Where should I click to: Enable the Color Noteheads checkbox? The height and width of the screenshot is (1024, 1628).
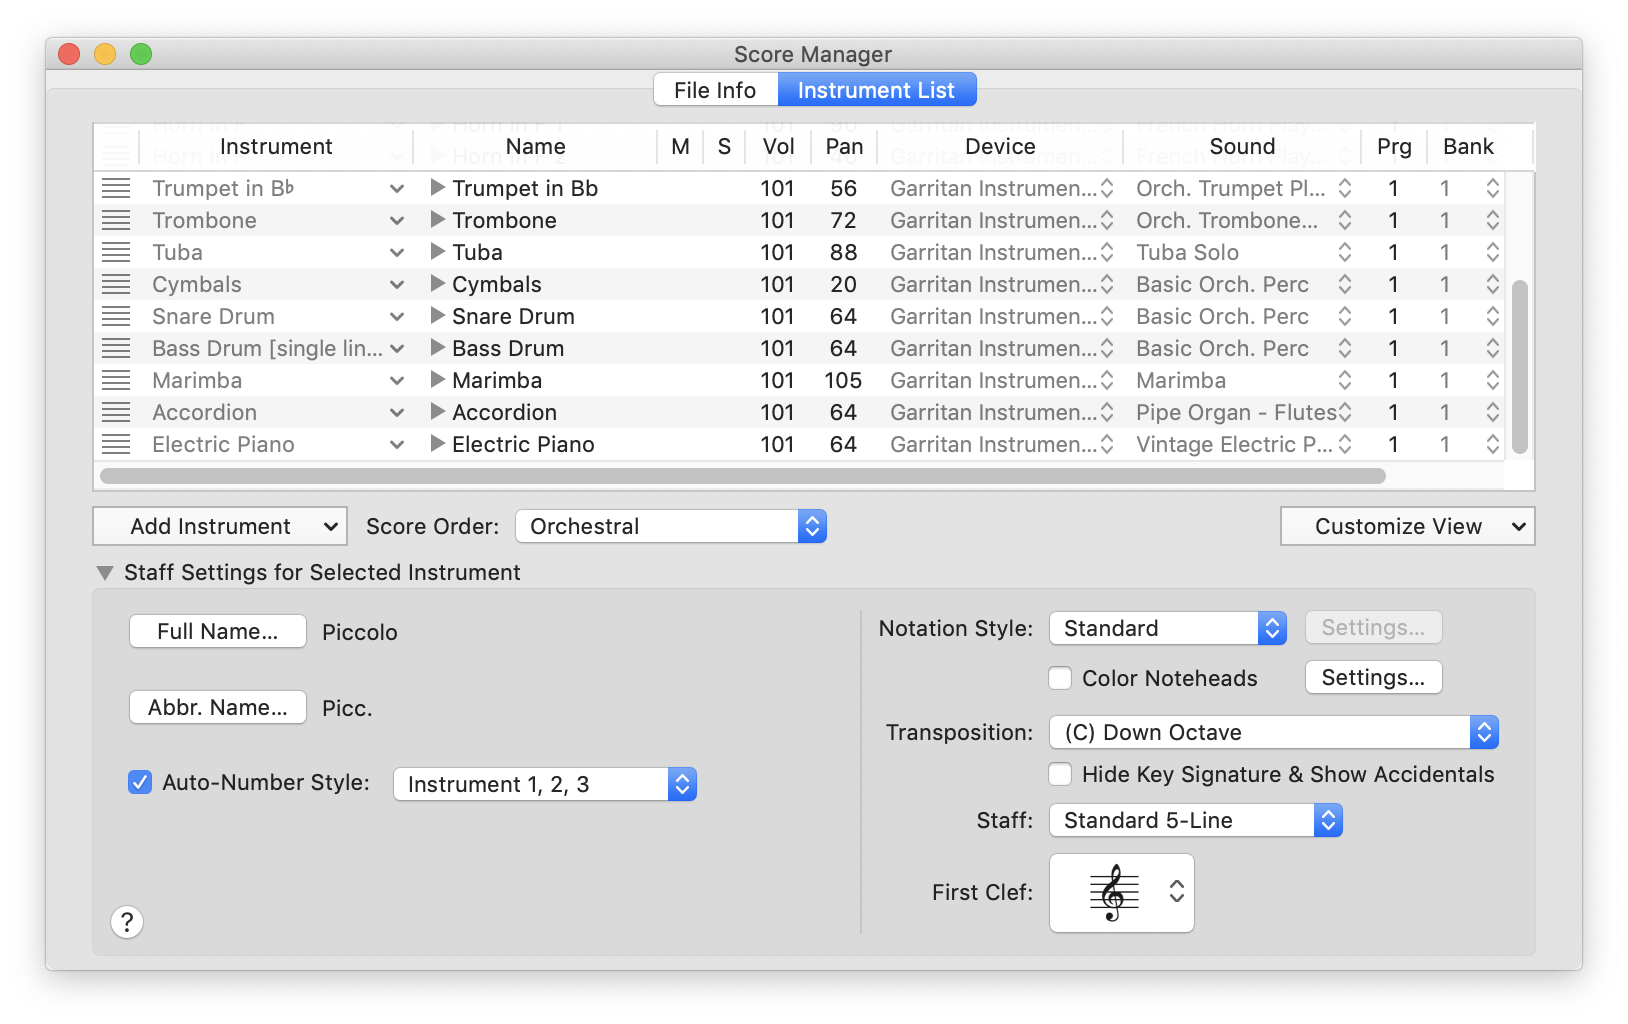pos(1060,678)
